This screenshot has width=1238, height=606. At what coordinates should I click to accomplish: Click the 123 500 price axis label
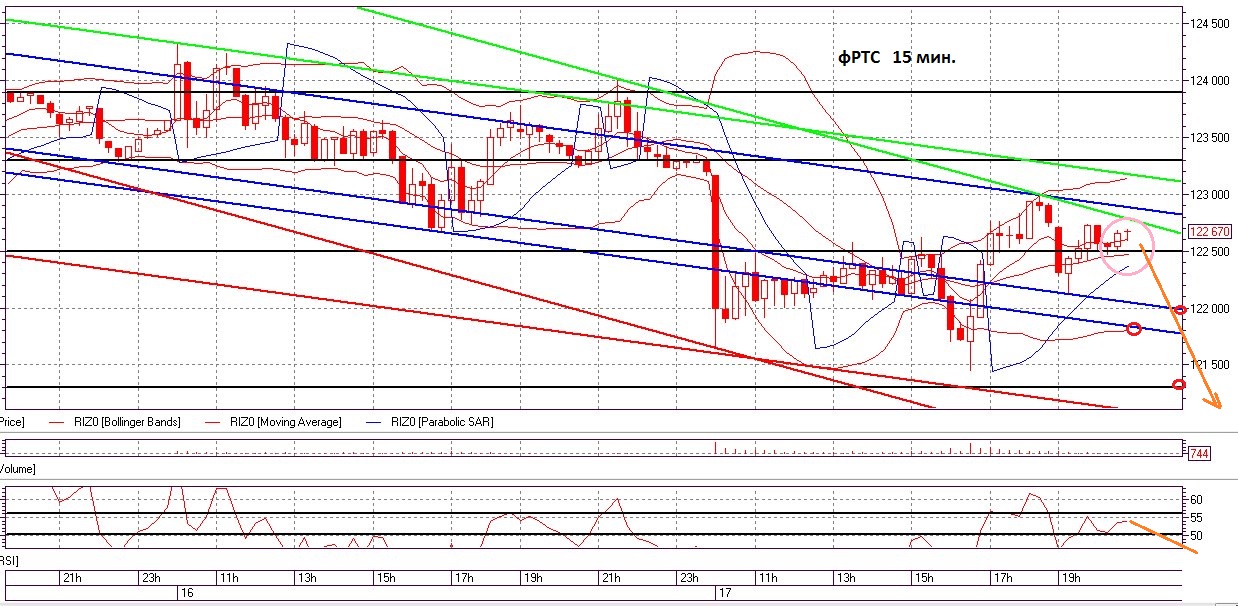[x=1208, y=137]
